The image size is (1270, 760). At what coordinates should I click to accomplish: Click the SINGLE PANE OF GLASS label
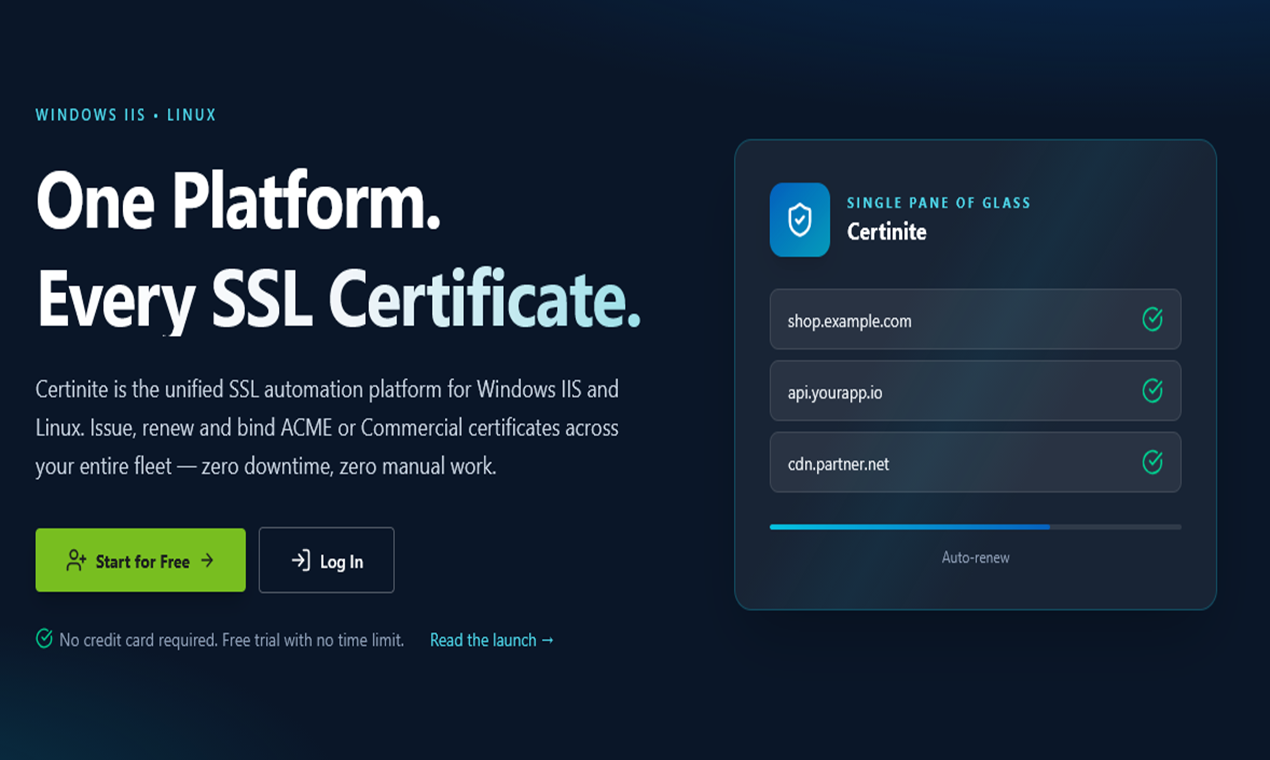(x=938, y=203)
